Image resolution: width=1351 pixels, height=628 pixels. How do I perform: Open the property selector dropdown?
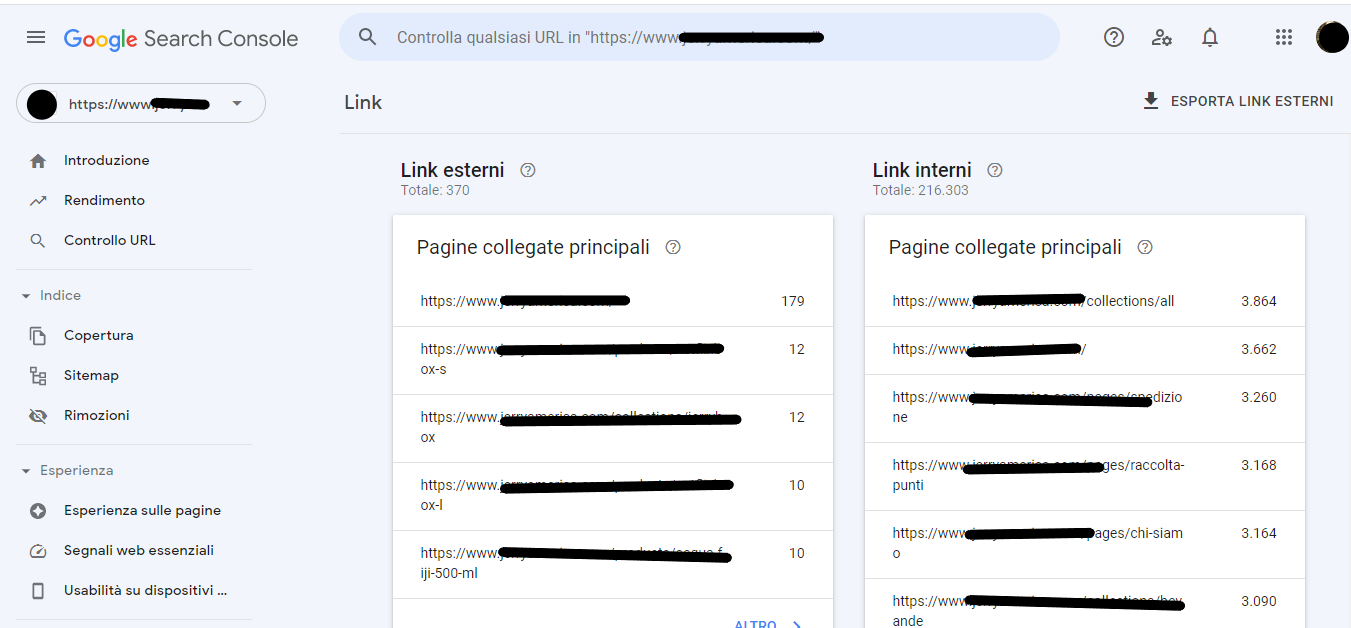[236, 103]
